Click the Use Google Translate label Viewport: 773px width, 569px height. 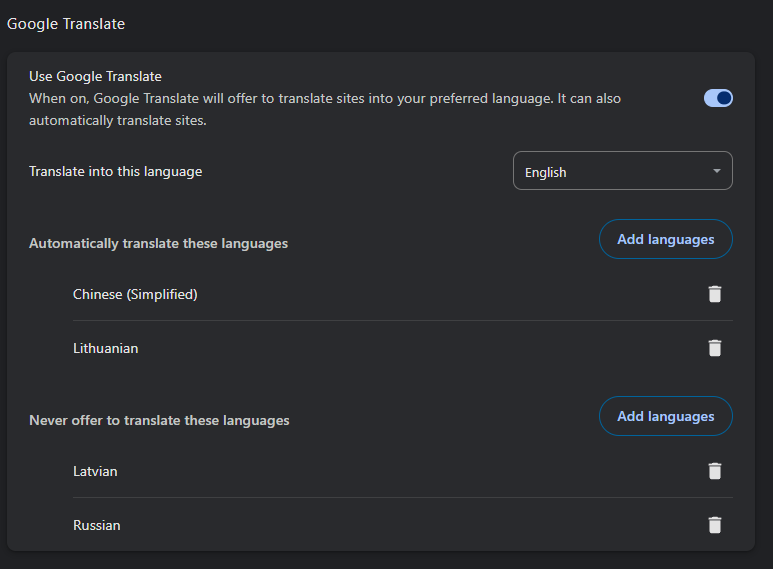[95, 76]
